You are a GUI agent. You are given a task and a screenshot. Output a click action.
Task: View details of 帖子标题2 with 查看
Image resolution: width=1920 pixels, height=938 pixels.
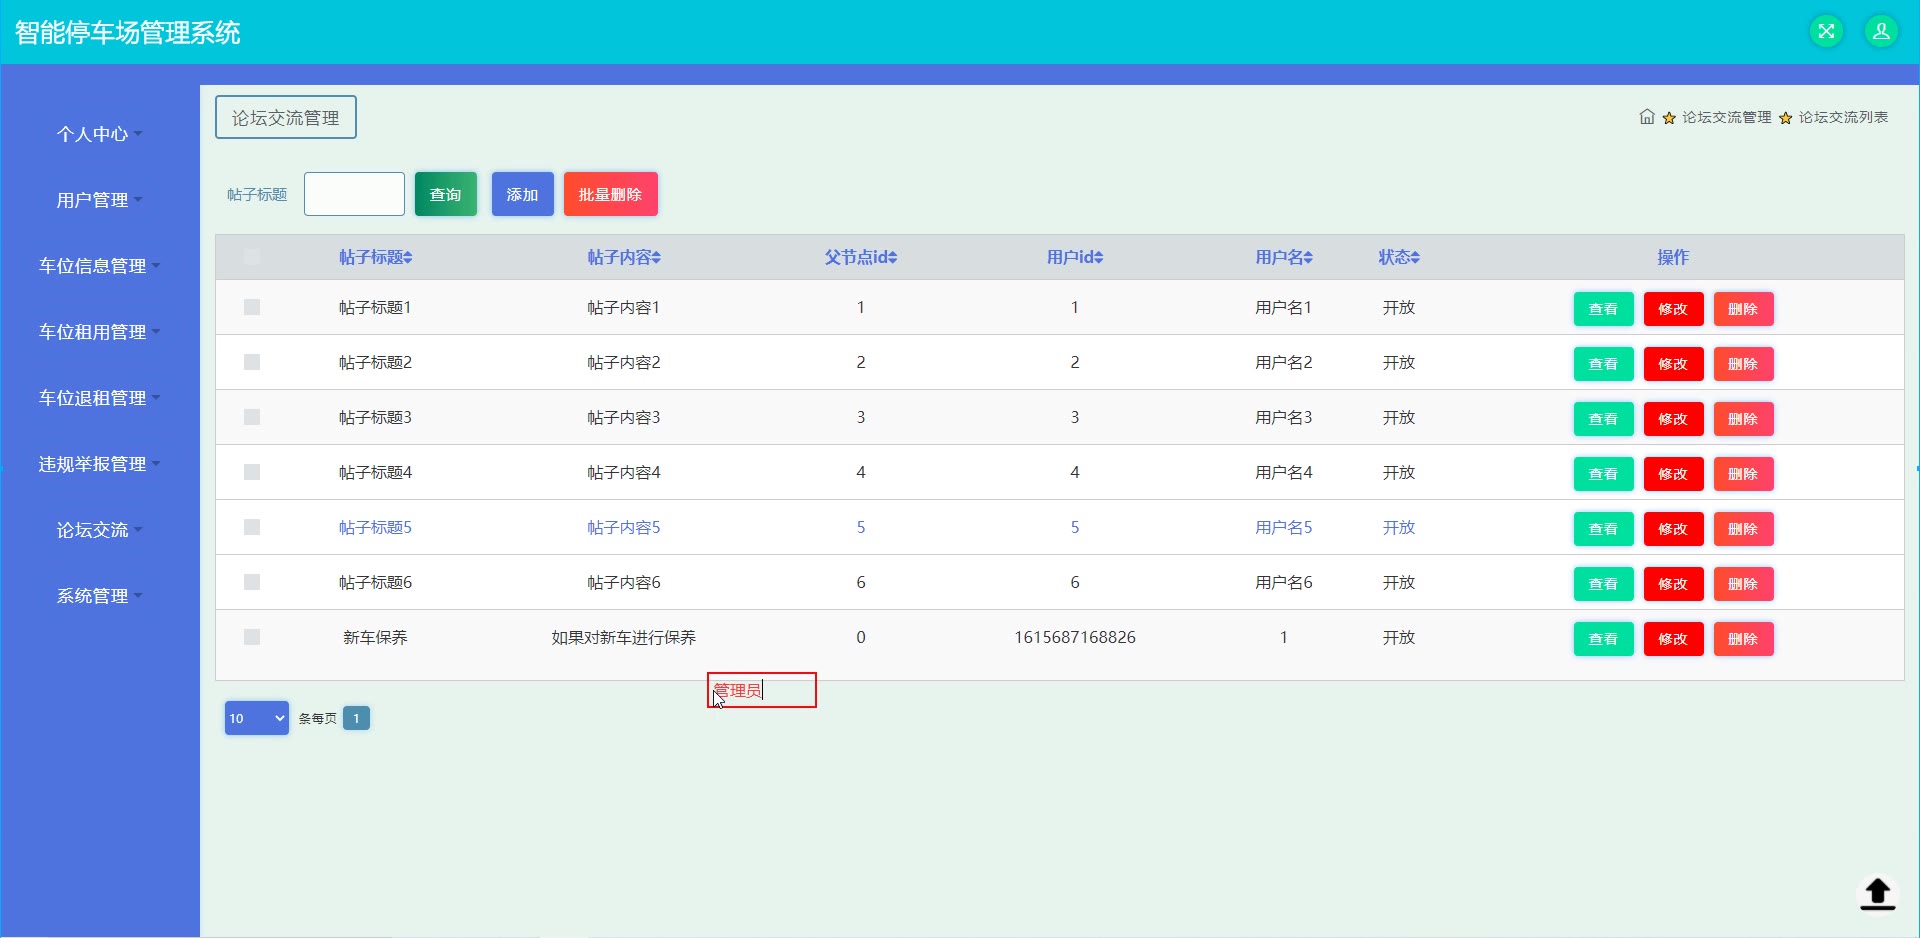click(1604, 364)
